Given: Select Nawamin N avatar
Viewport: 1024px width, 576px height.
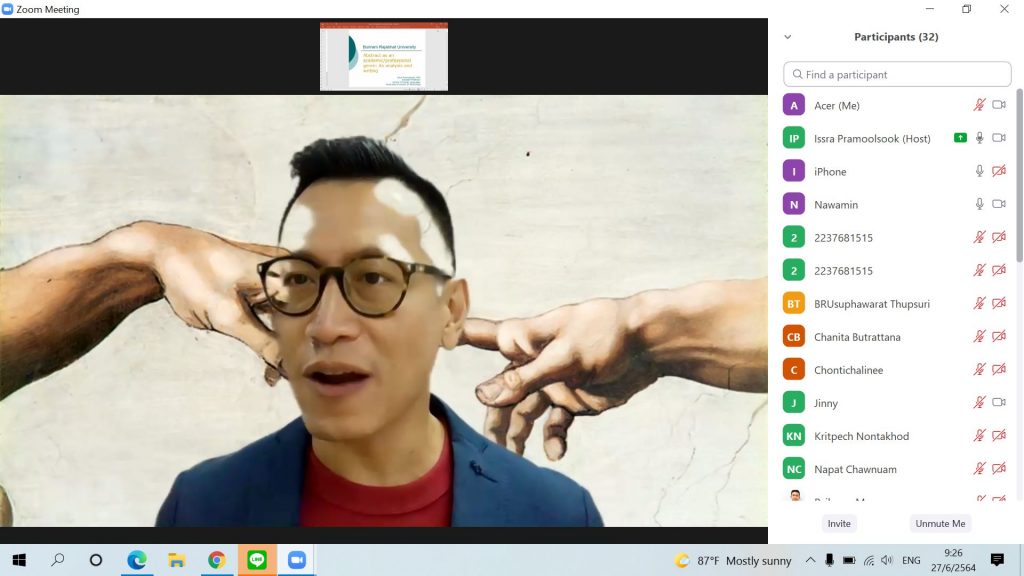Looking at the screenshot, I should 793,204.
